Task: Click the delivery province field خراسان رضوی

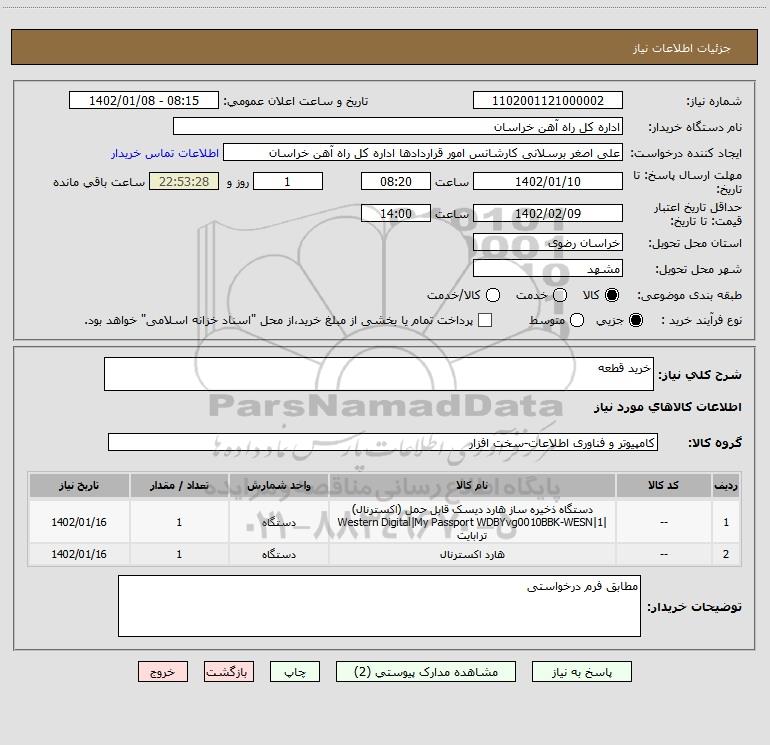Action: 548,242
